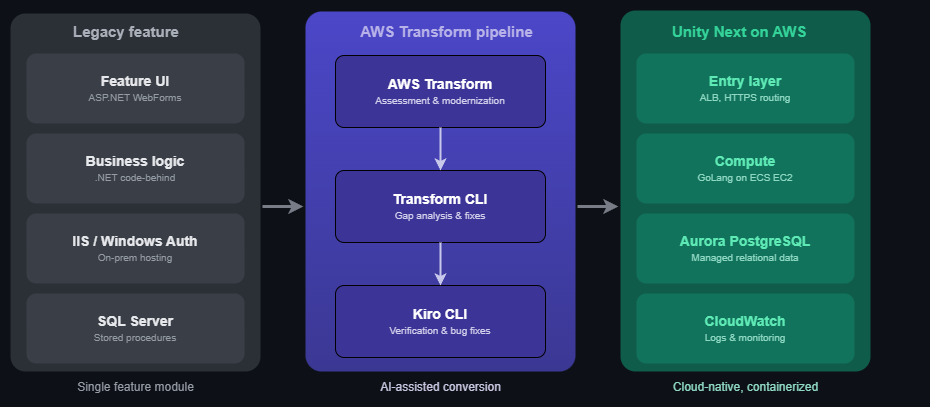Viewport: 930px width, 407px height.
Task: Click the 'ALB, HTTPS routing' subtitle
Action: [745, 98]
